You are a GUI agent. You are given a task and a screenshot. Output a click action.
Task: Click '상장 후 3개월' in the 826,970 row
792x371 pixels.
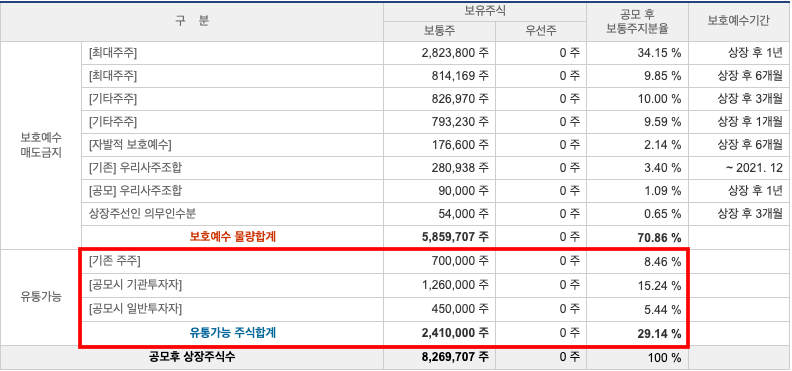(750, 99)
